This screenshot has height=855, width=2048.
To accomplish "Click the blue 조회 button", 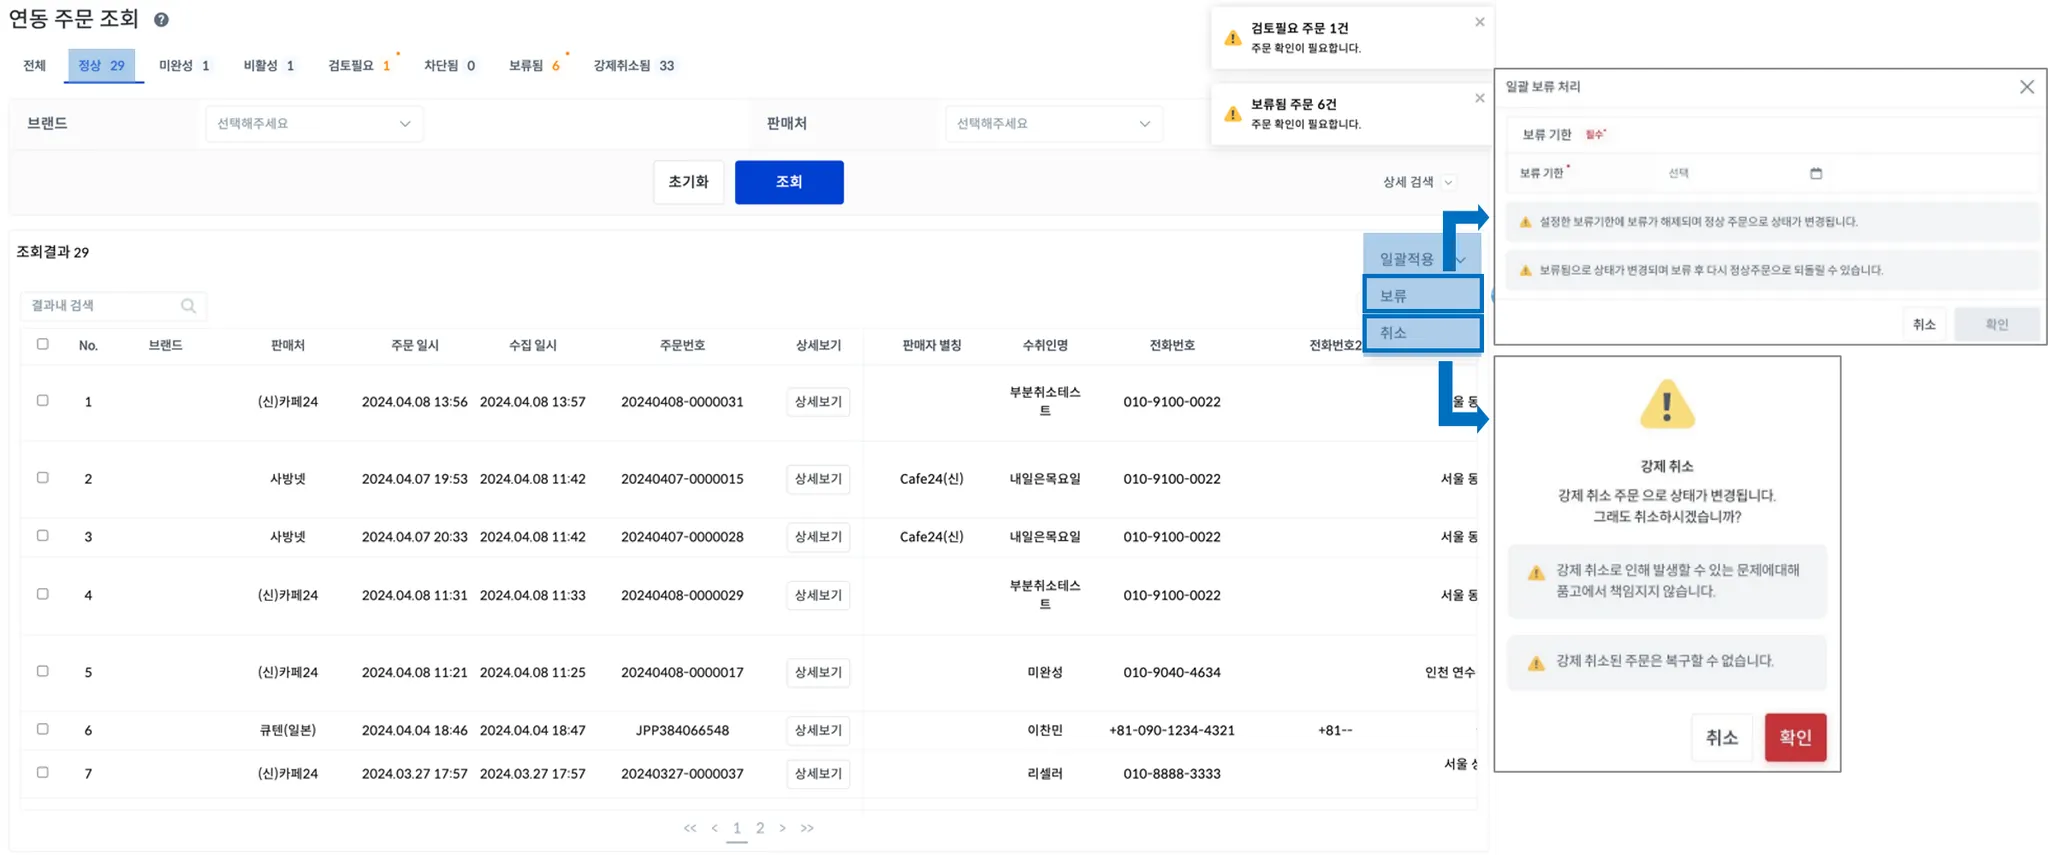I will [789, 182].
